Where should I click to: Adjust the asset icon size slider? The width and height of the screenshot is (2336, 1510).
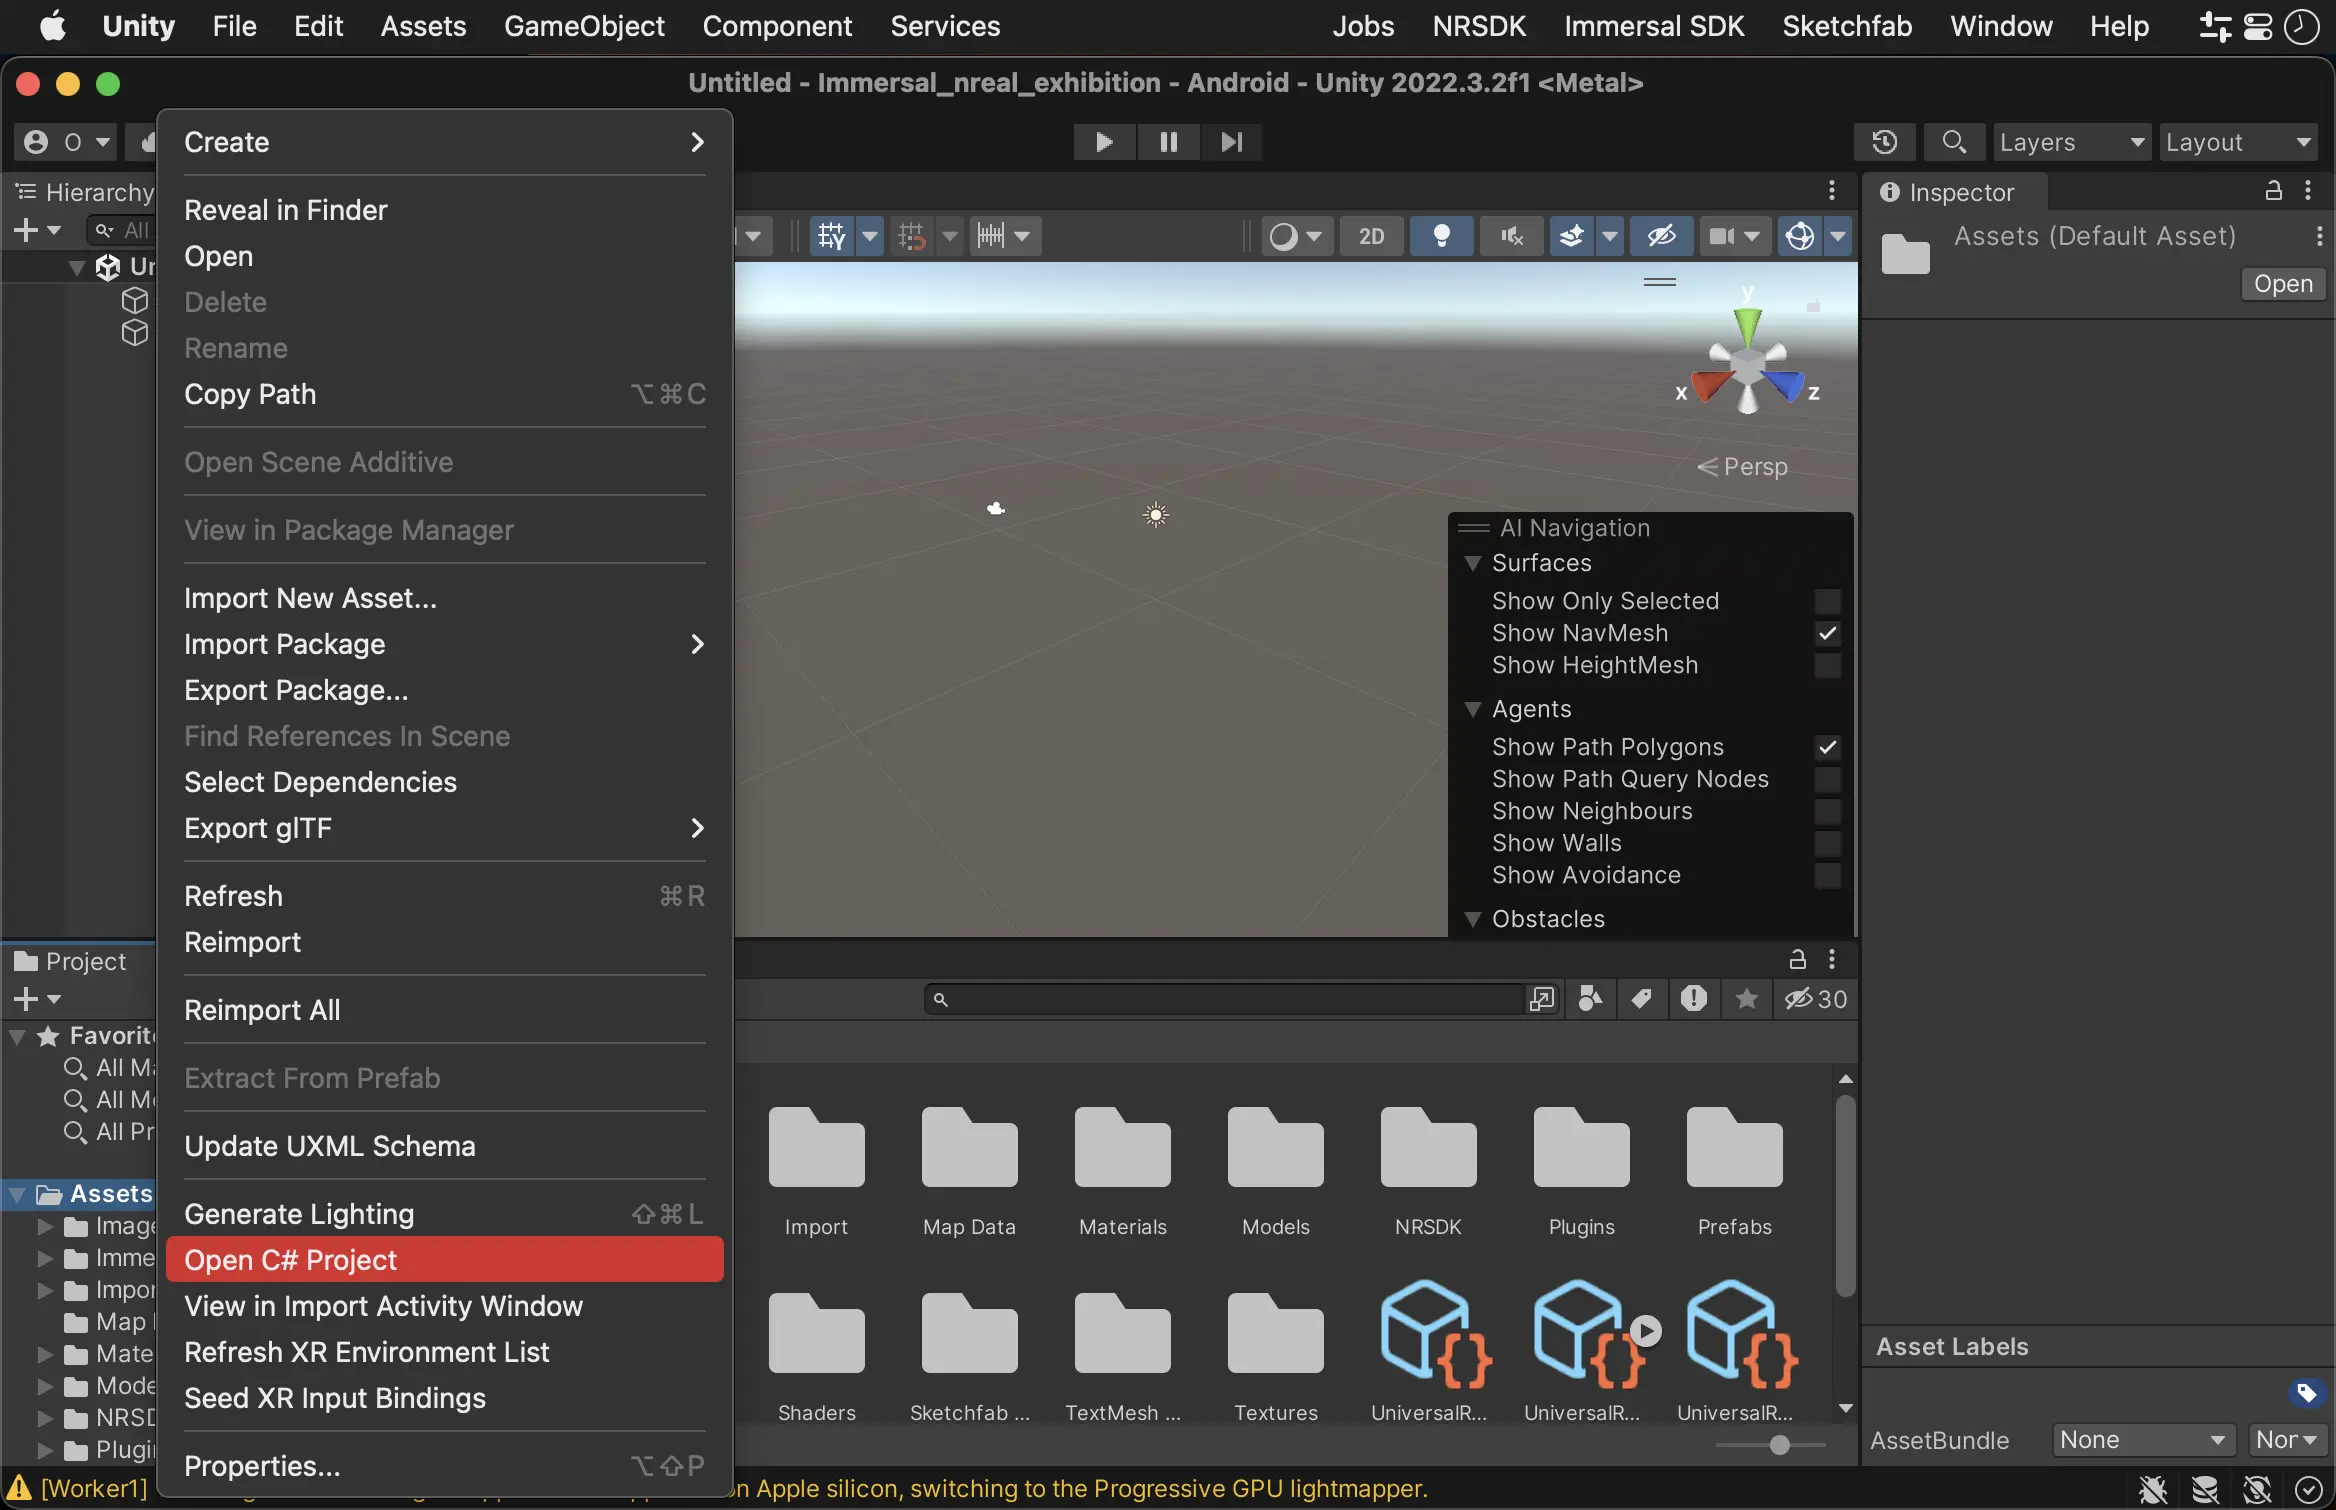click(x=1779, y=1445)
